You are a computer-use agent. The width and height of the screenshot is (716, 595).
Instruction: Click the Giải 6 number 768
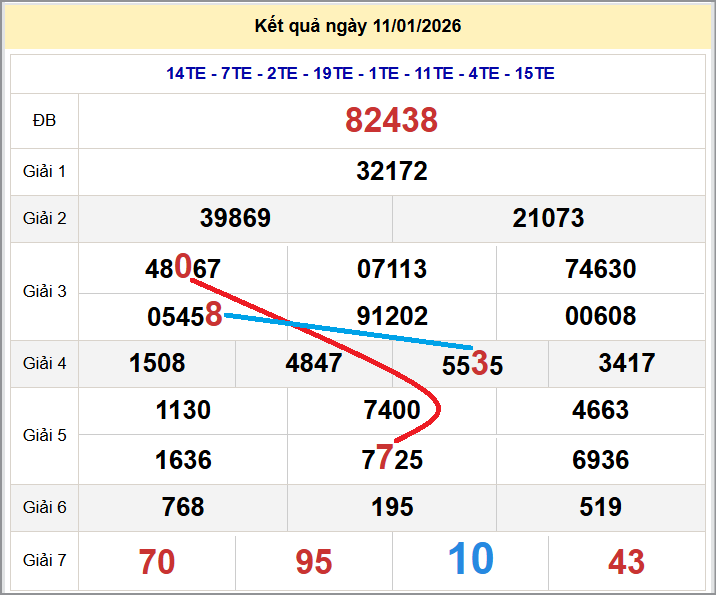[x=183, y=507]
